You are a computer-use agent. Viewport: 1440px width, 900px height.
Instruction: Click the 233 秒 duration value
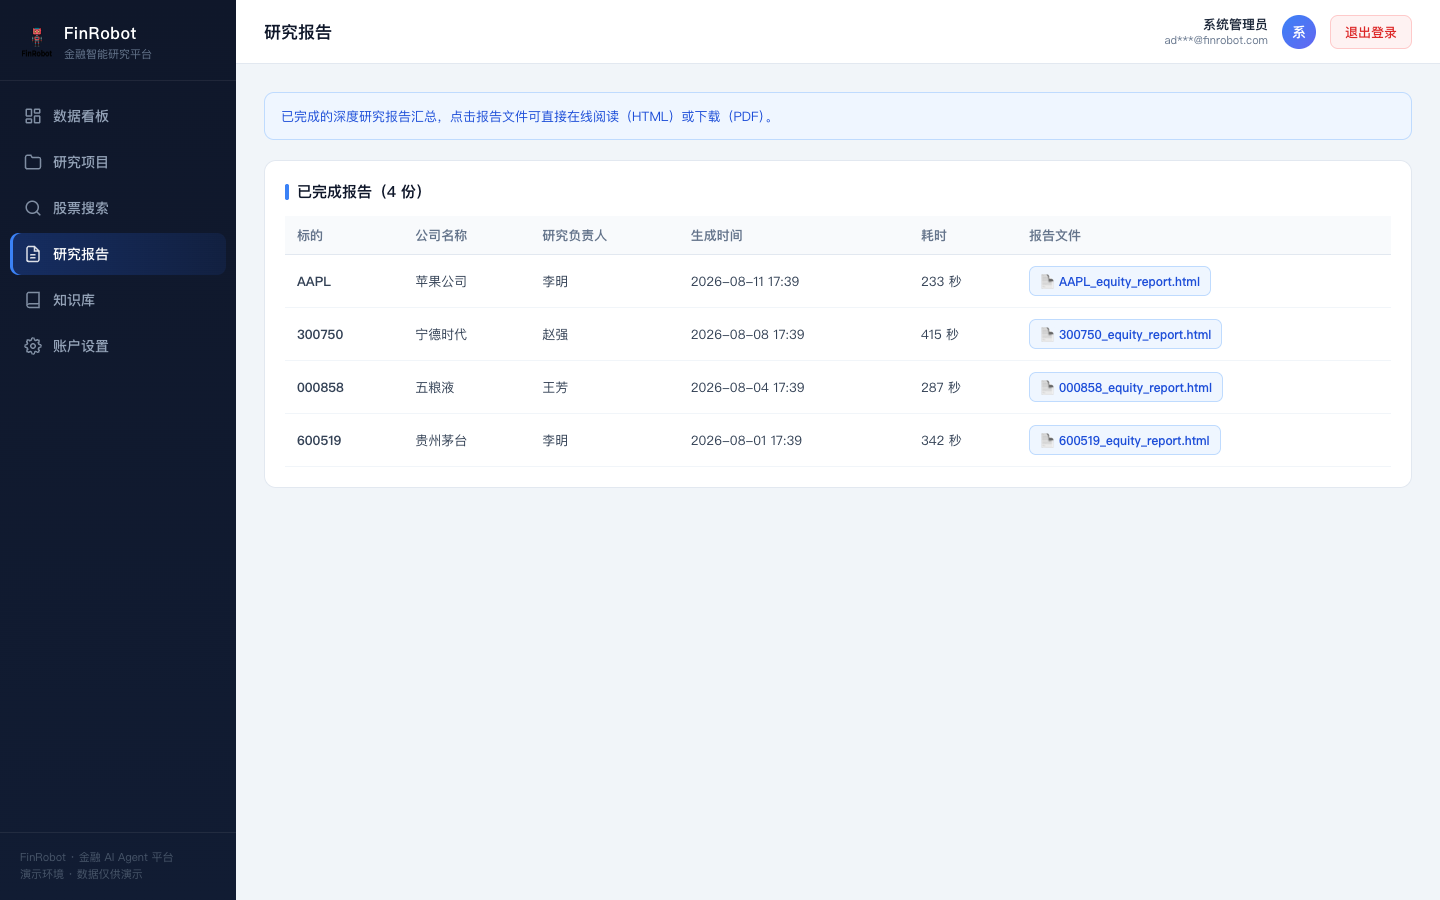(x=941, y=281)
